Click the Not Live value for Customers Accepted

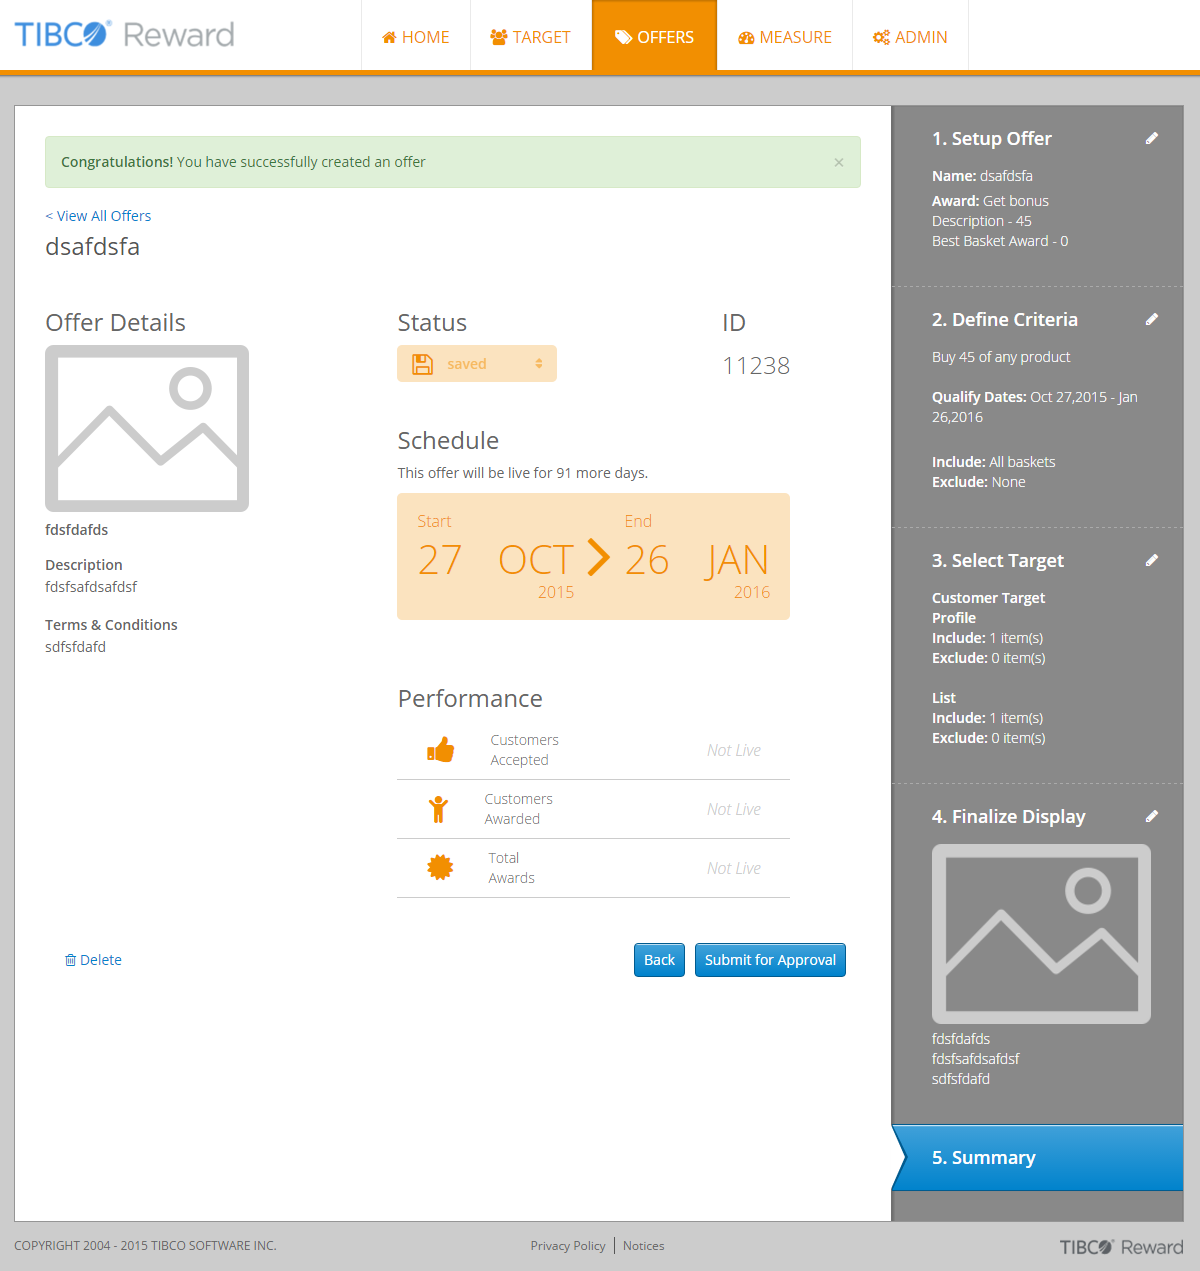734,750
